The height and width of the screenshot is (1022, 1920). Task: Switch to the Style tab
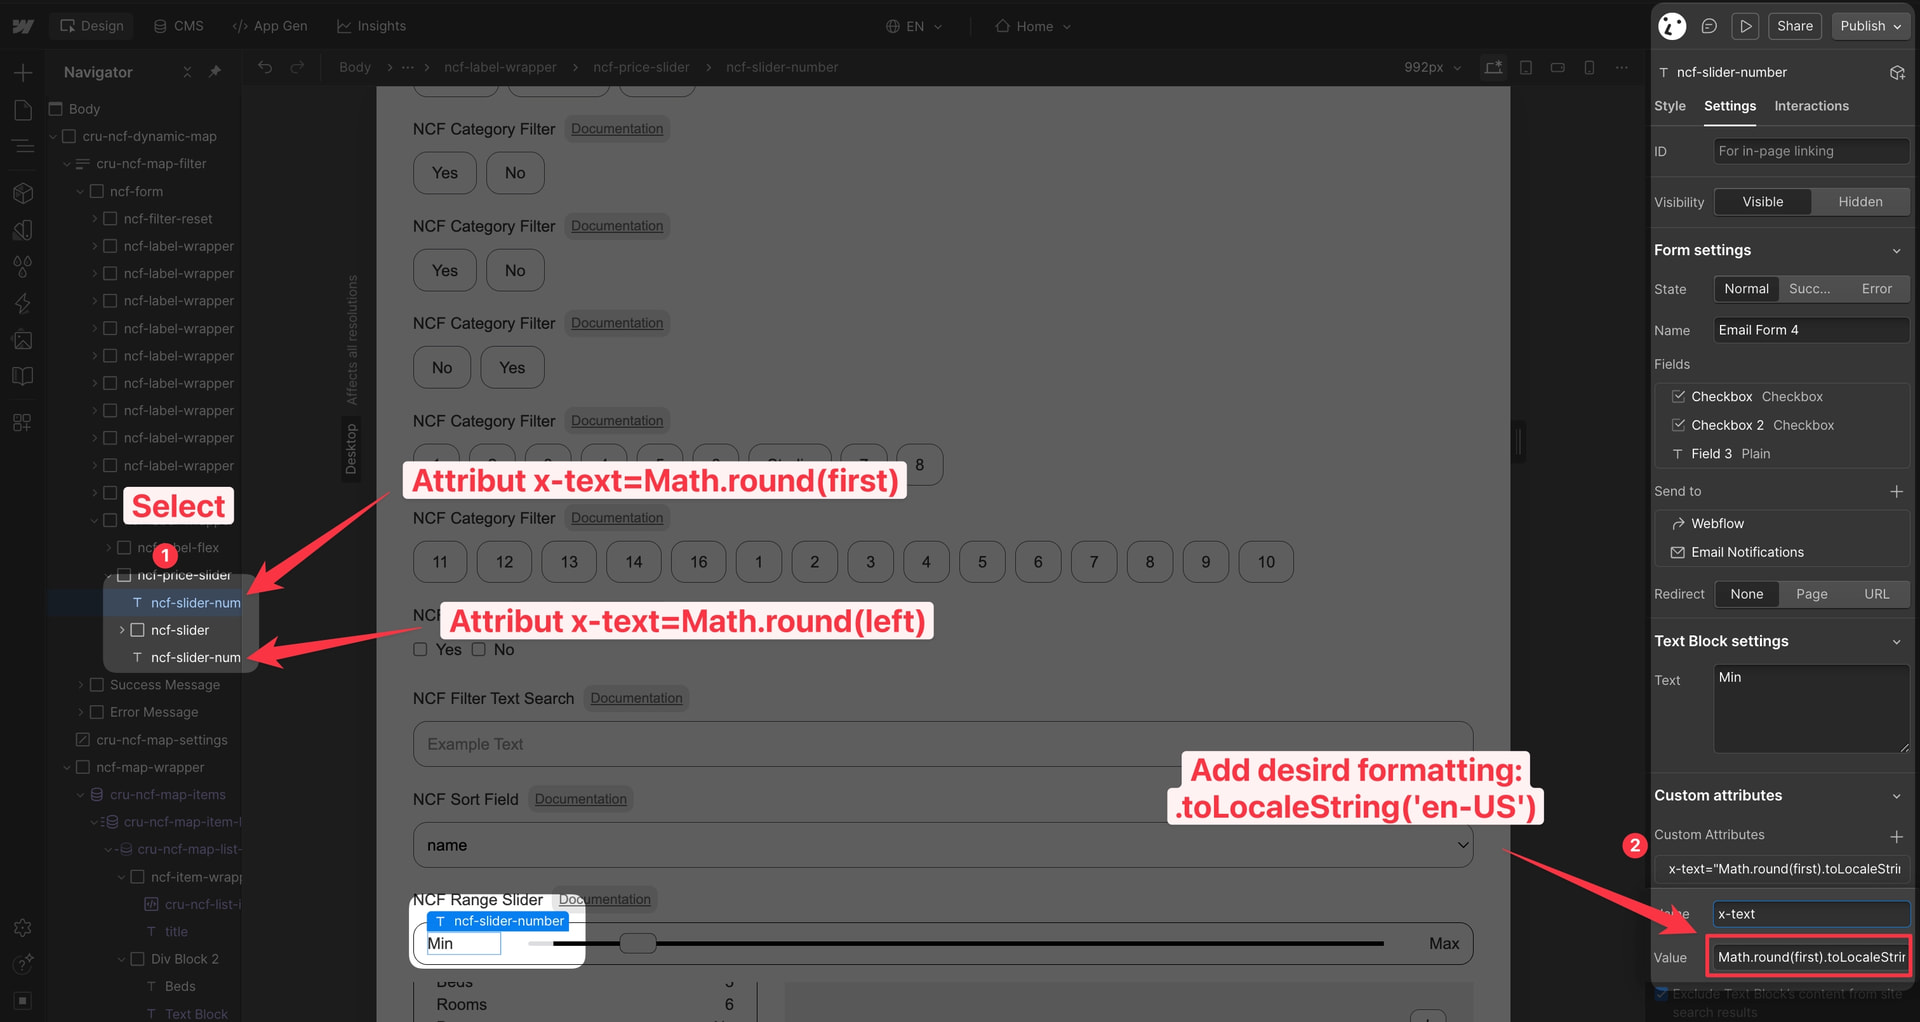coord(1669,106)
